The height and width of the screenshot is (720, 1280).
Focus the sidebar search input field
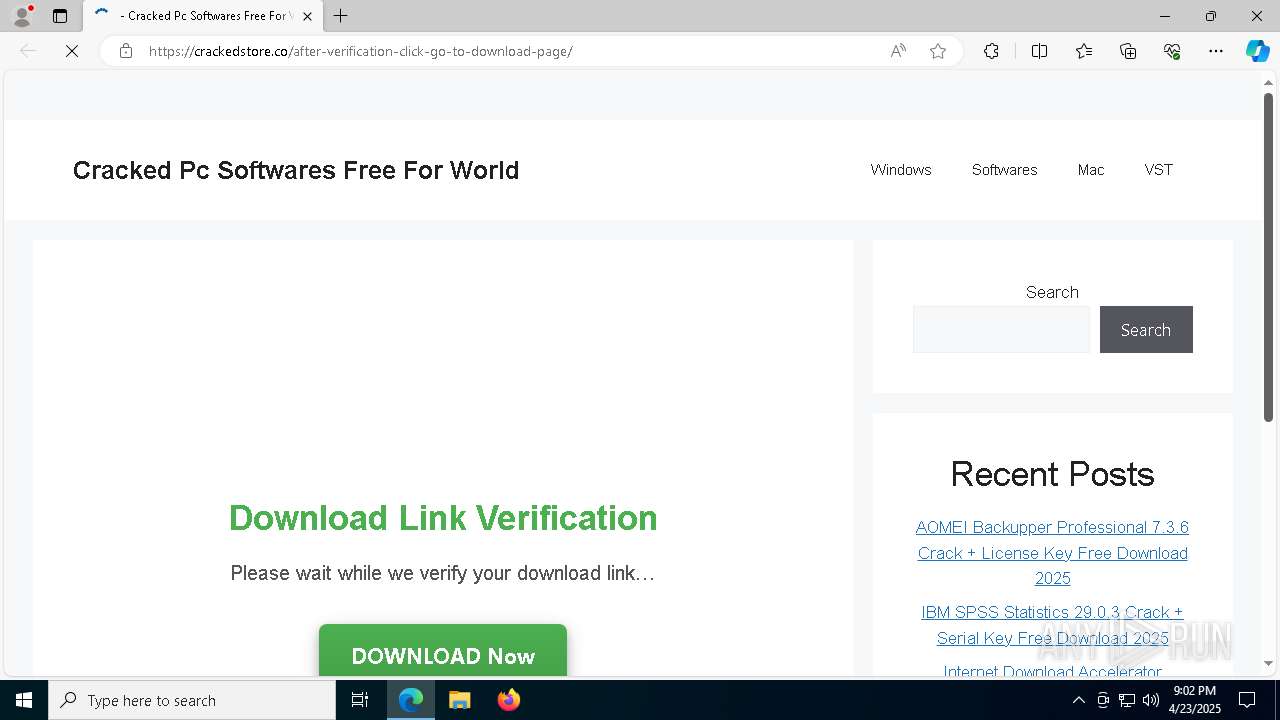[x=1001, y=329]
